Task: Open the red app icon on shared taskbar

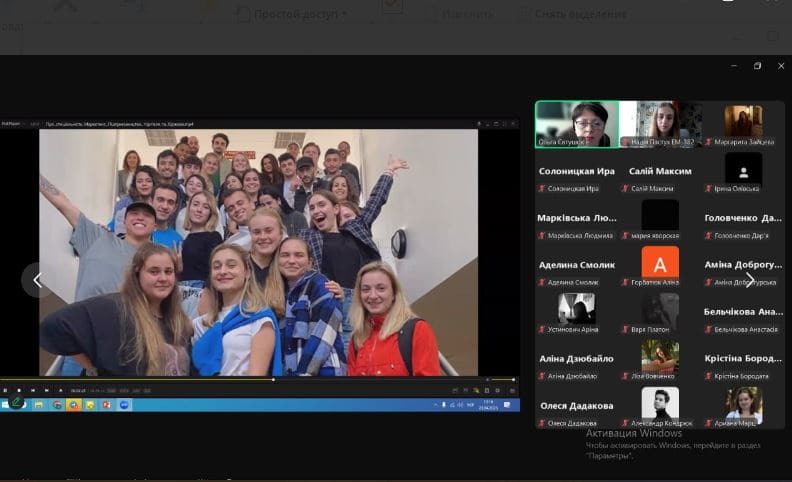Action: point(107,405)
